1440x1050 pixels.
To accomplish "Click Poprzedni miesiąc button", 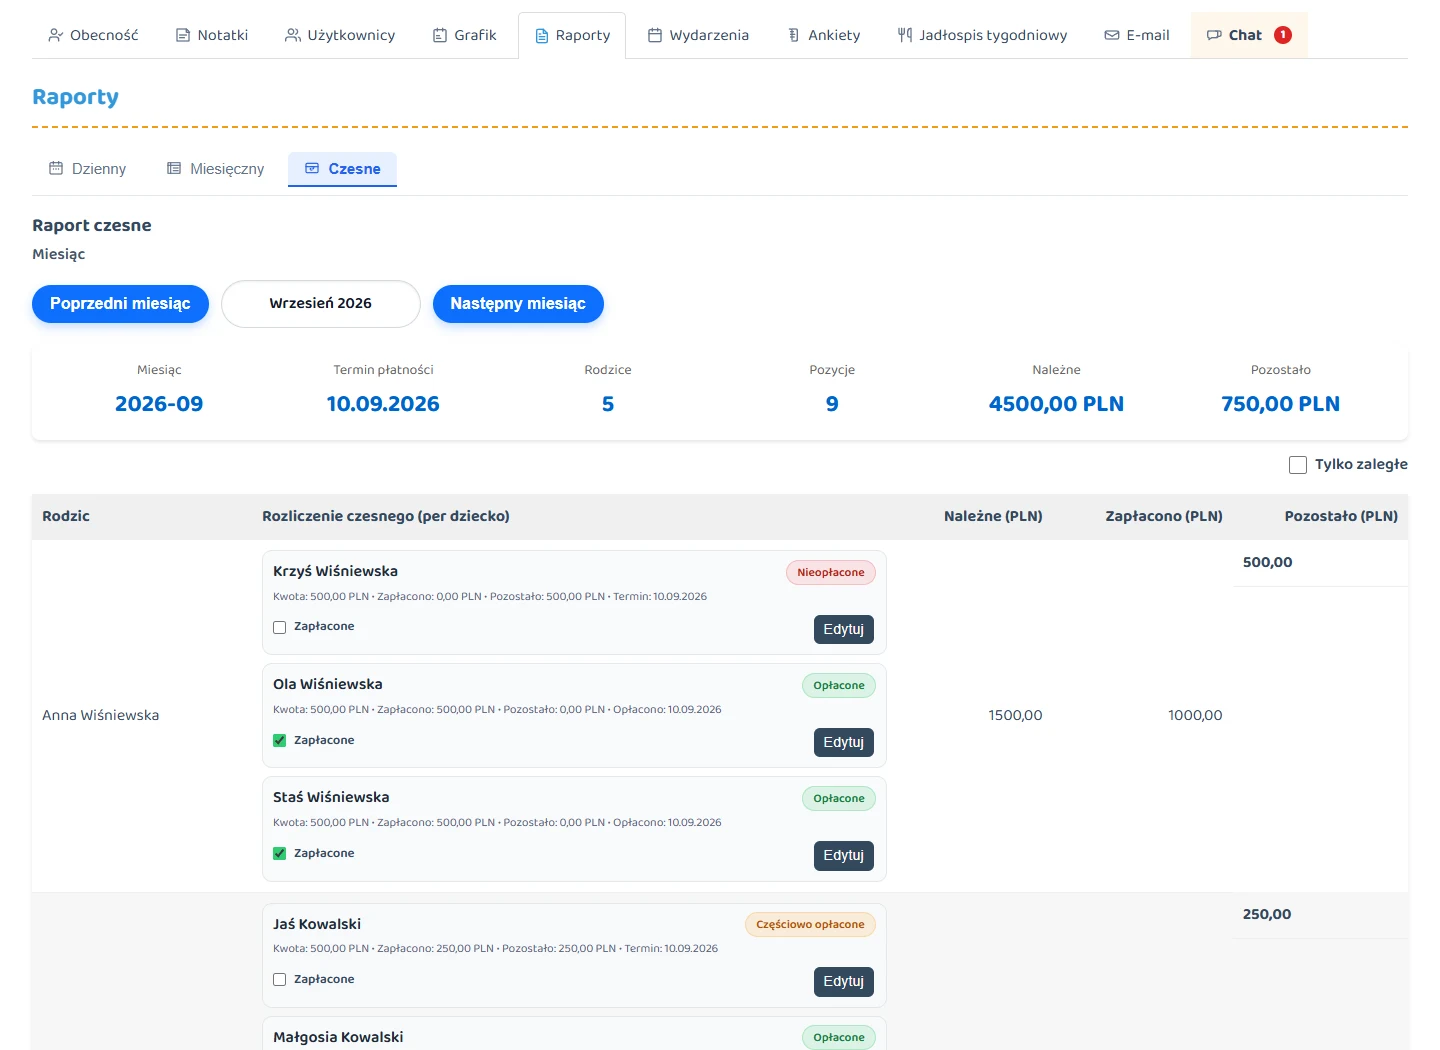I will [x=120, y=304].
